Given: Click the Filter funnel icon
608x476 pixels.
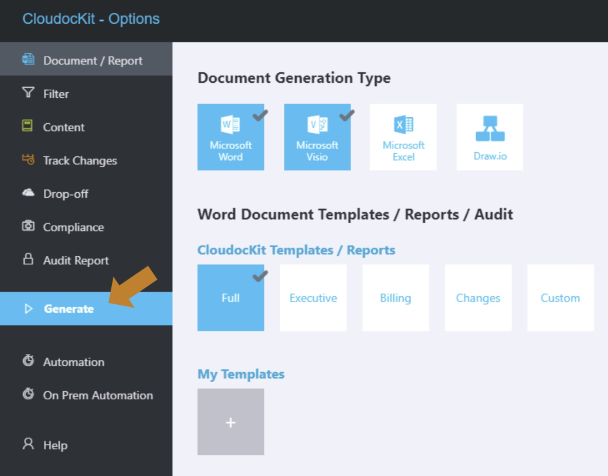Looking at the screenshot, I should [28, 92].
